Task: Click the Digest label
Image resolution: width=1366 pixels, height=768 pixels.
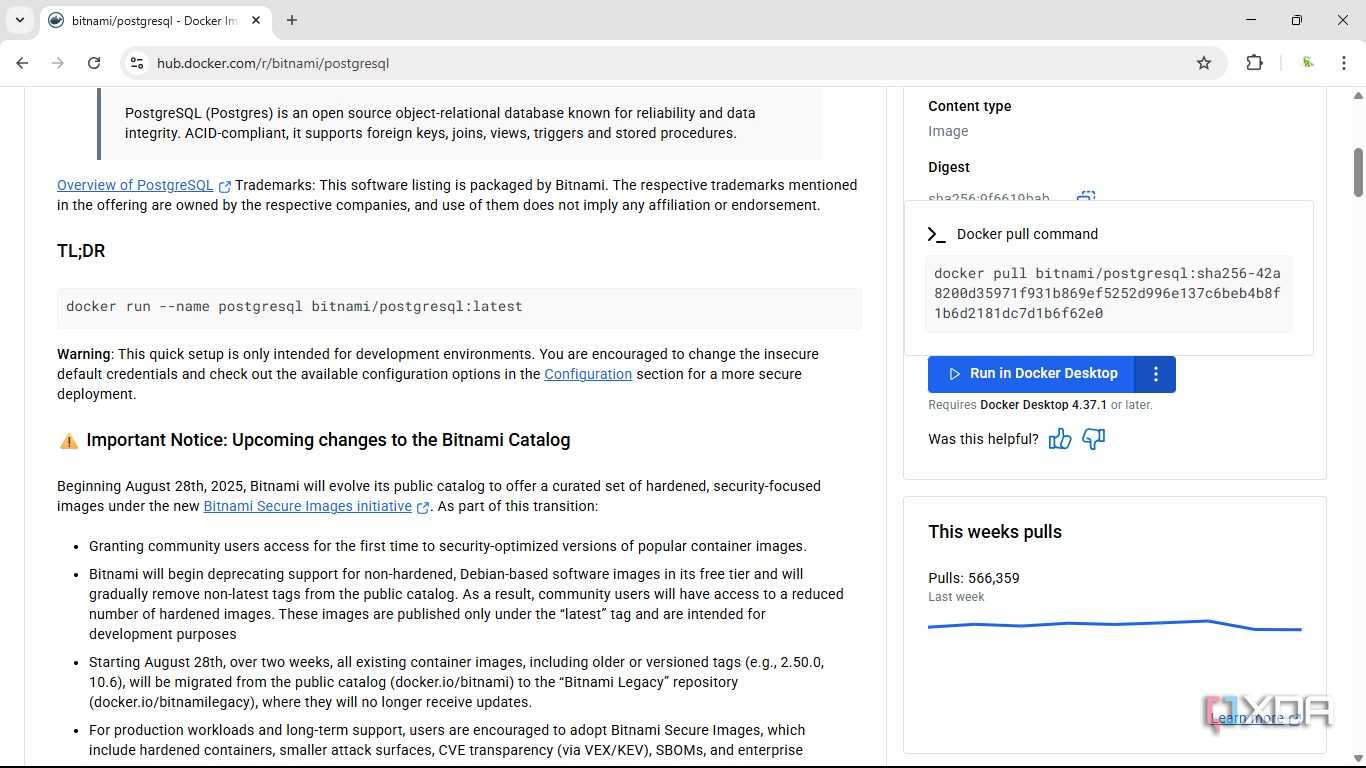Action: tap(949, 167)
